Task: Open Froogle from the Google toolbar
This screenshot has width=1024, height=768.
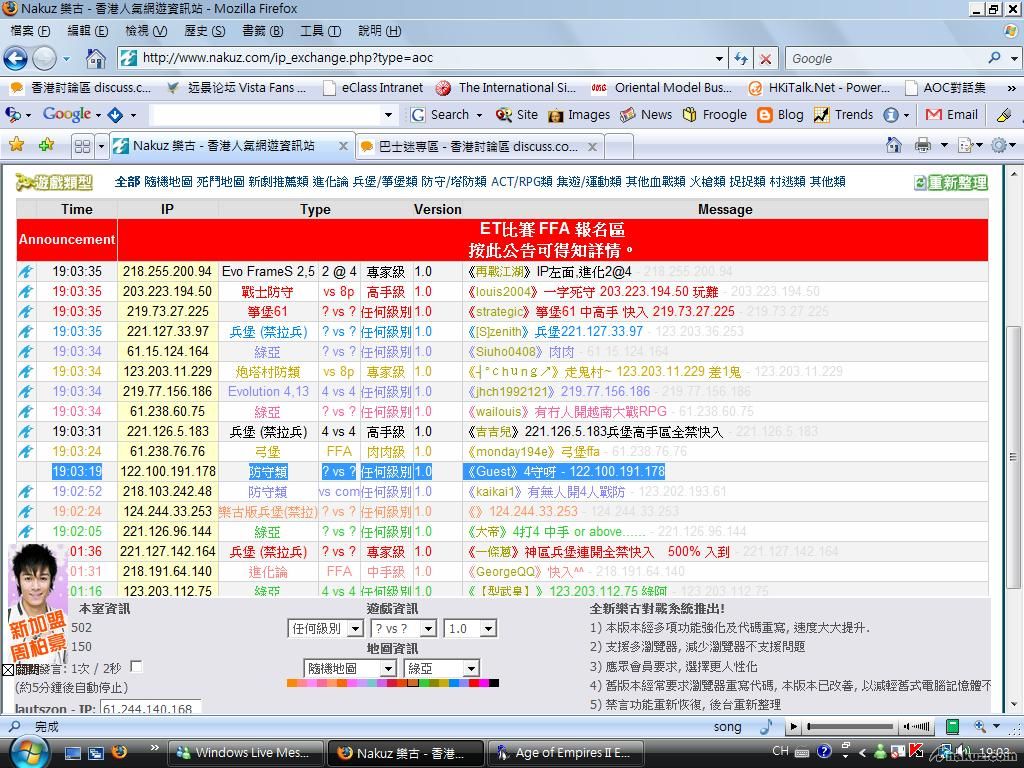Action: coord(714,115)
